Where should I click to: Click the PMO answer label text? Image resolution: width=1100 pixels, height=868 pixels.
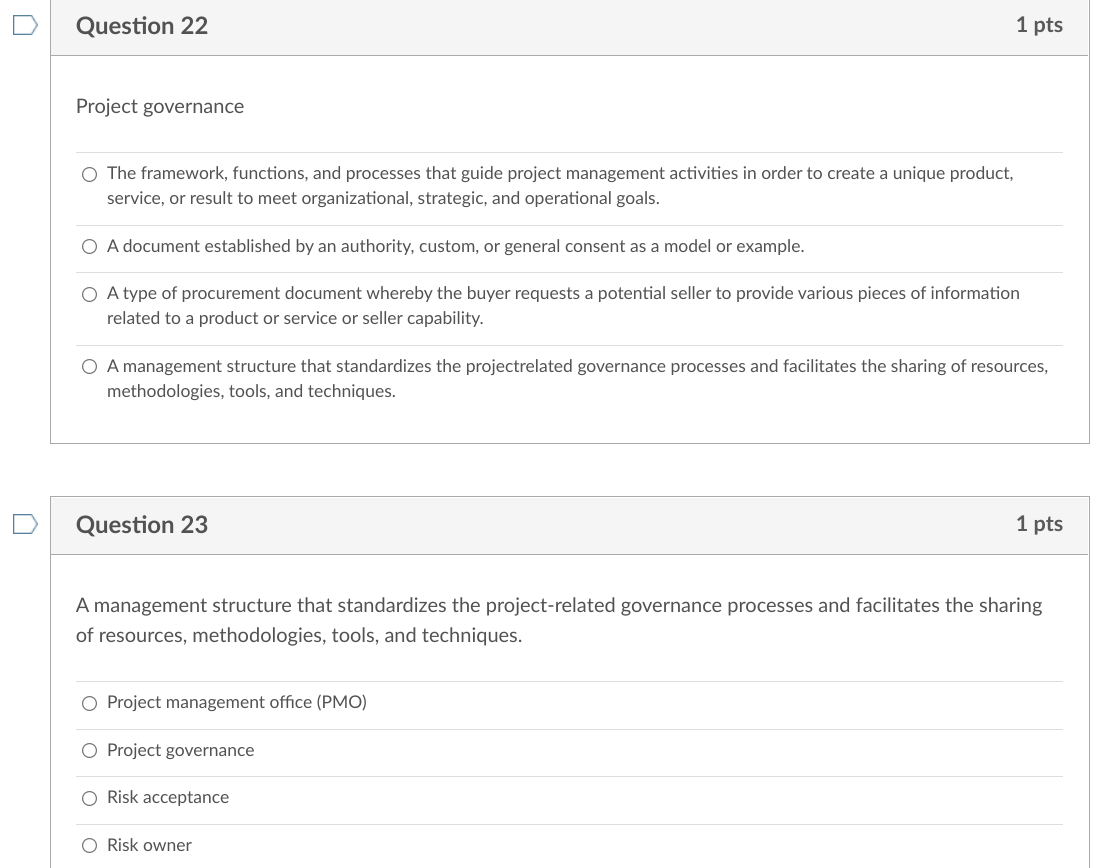click(x=236, y=702)
